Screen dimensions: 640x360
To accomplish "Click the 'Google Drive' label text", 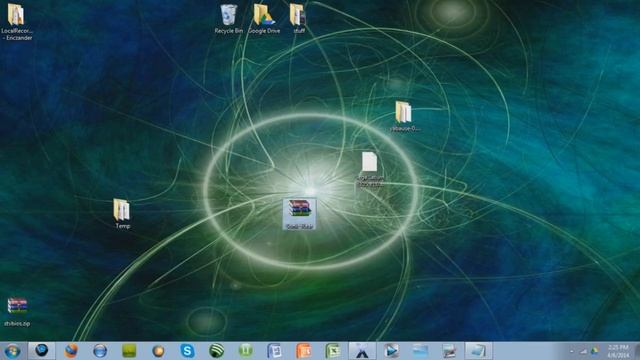I will 264,31.
